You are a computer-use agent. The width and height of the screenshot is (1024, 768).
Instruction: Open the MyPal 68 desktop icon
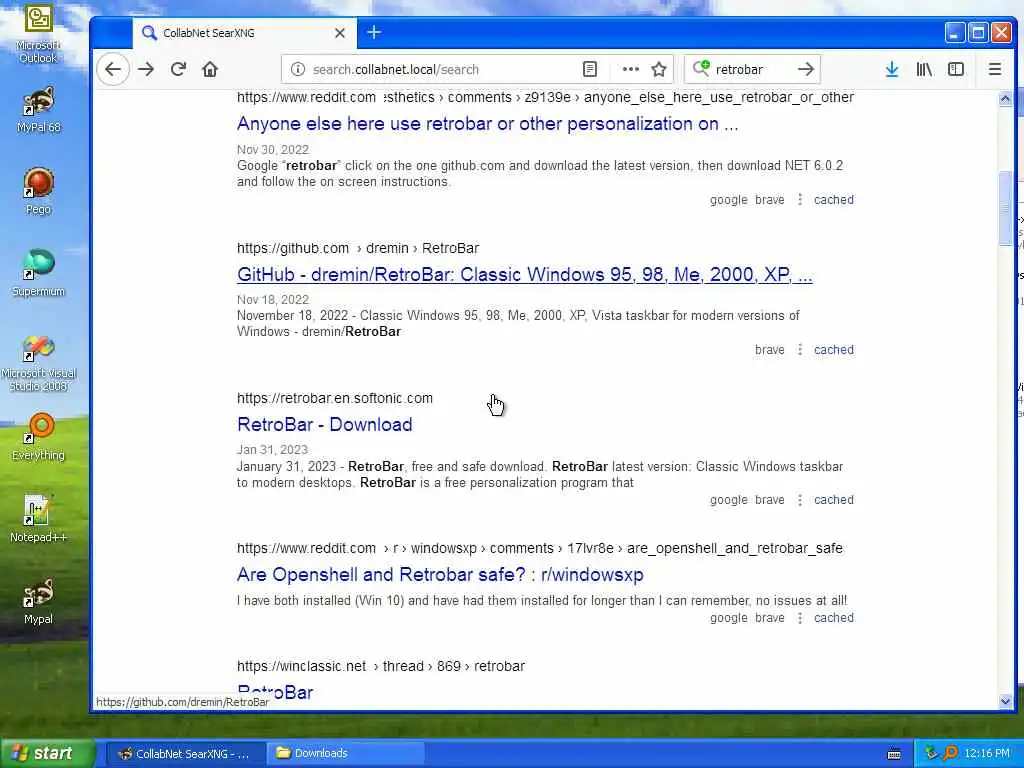pos(38,110)
